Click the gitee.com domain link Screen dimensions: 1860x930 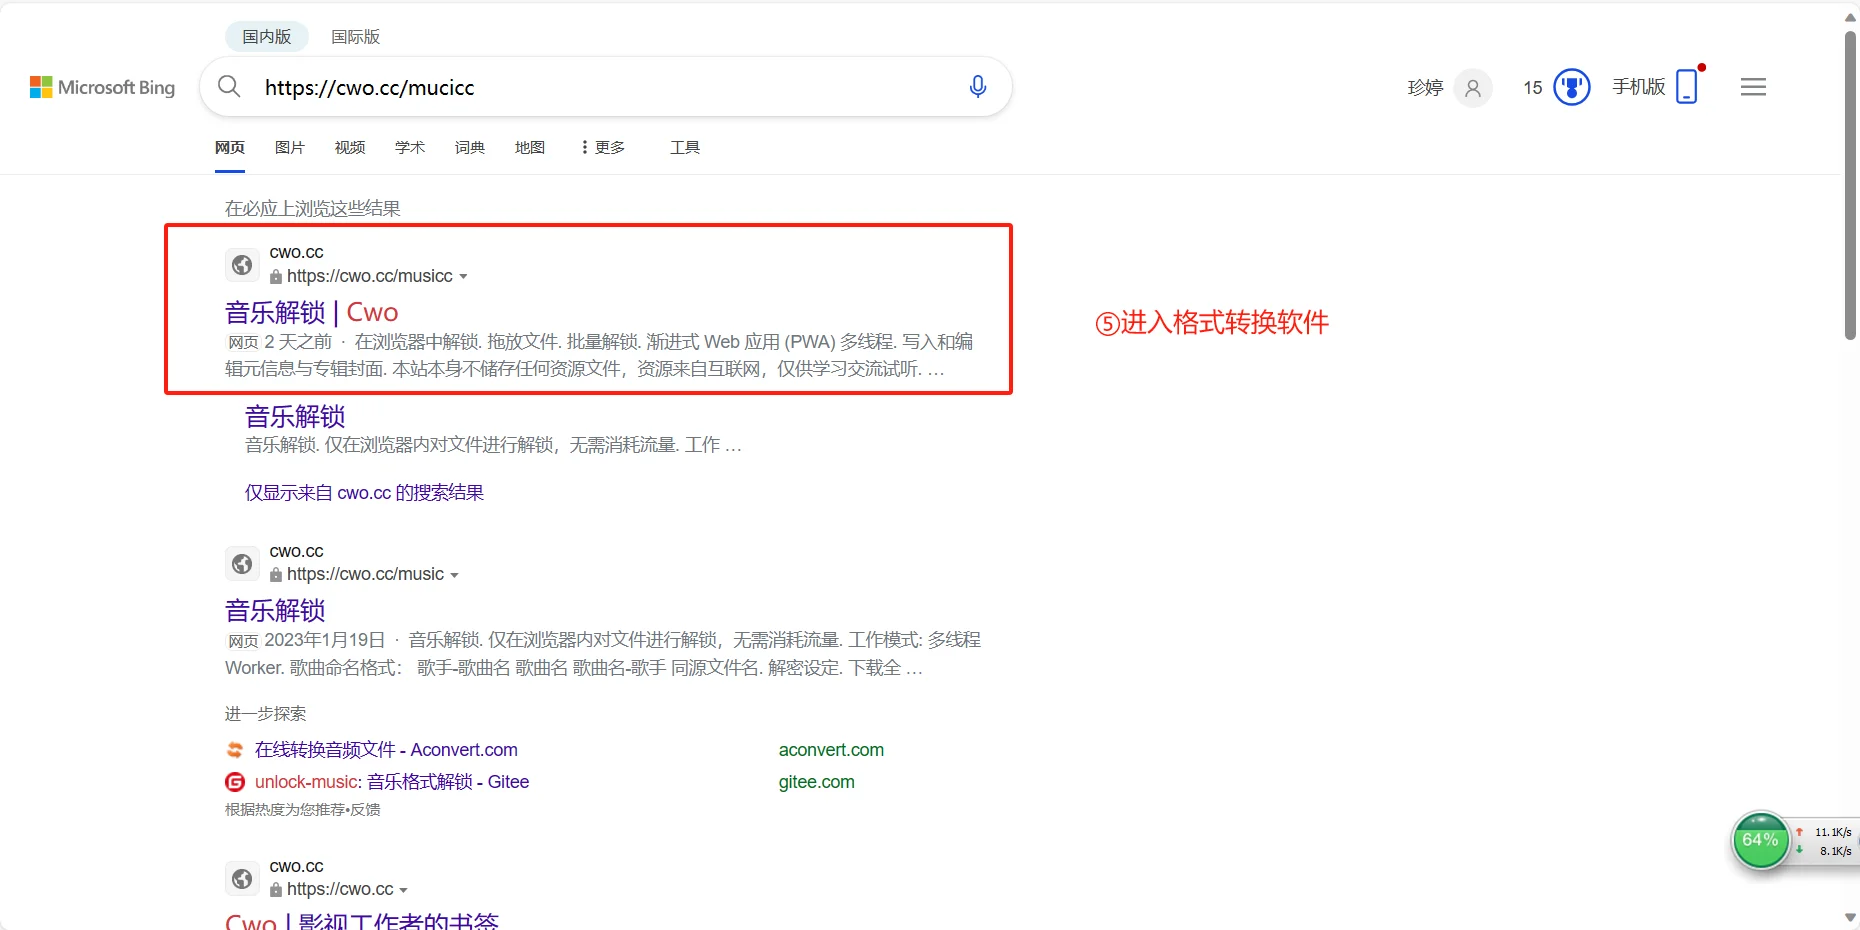click(816, 782)
